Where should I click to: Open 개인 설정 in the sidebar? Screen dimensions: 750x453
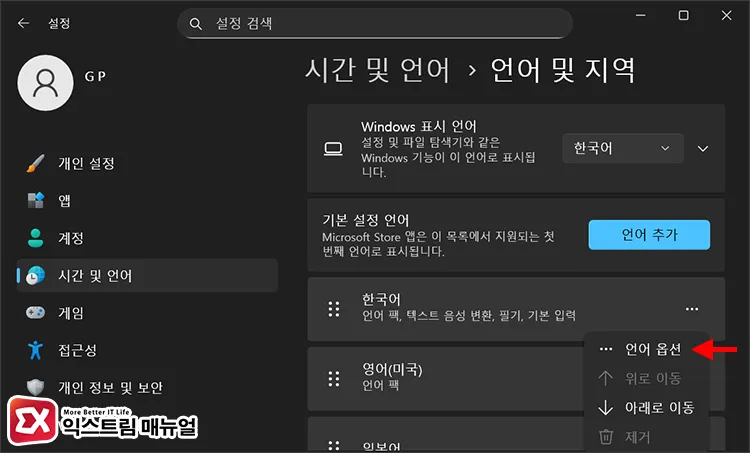(x=147, y=163)
